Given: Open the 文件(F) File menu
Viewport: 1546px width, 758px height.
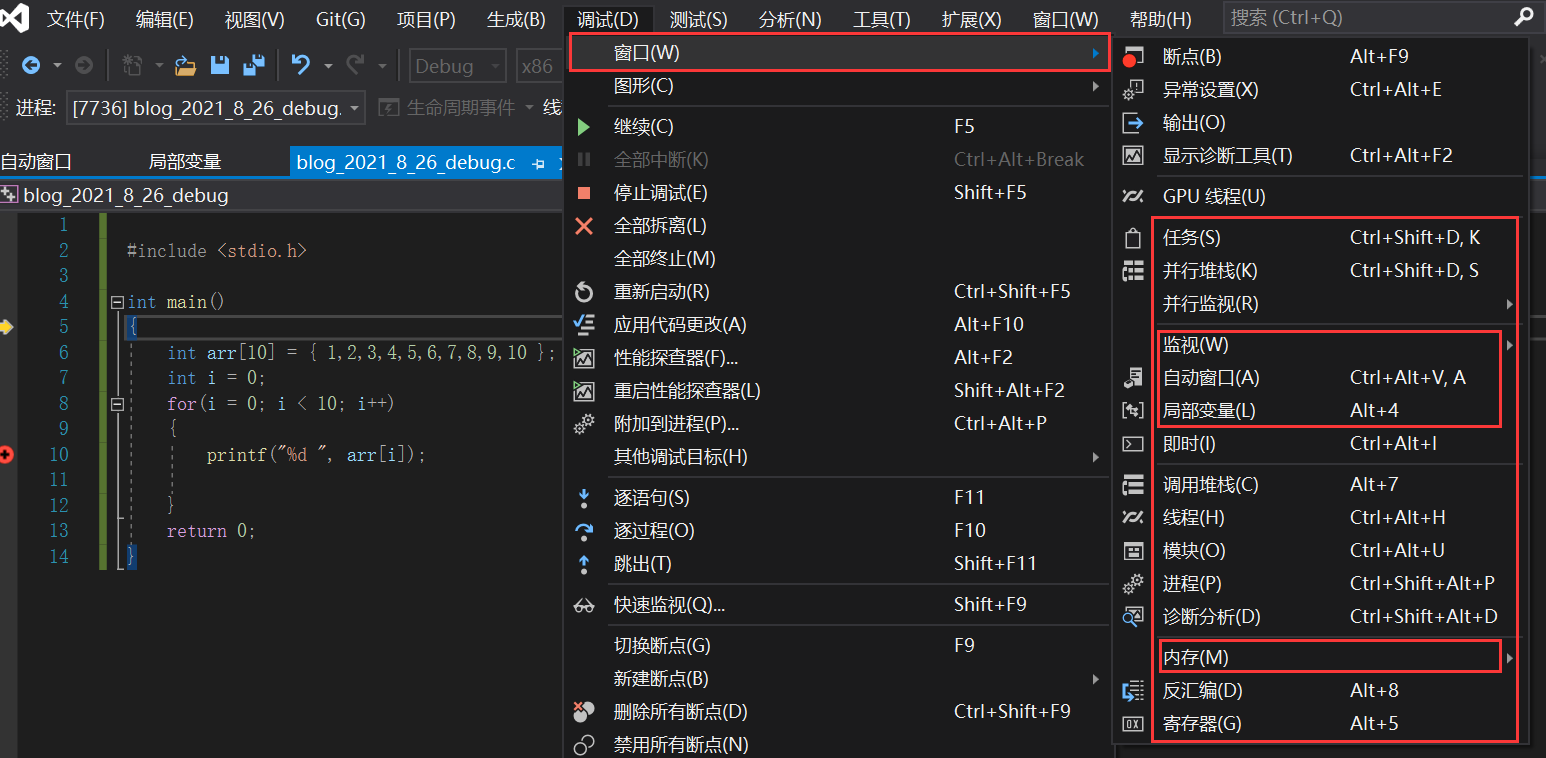Looking at the screenshot, I should point(76,19).
